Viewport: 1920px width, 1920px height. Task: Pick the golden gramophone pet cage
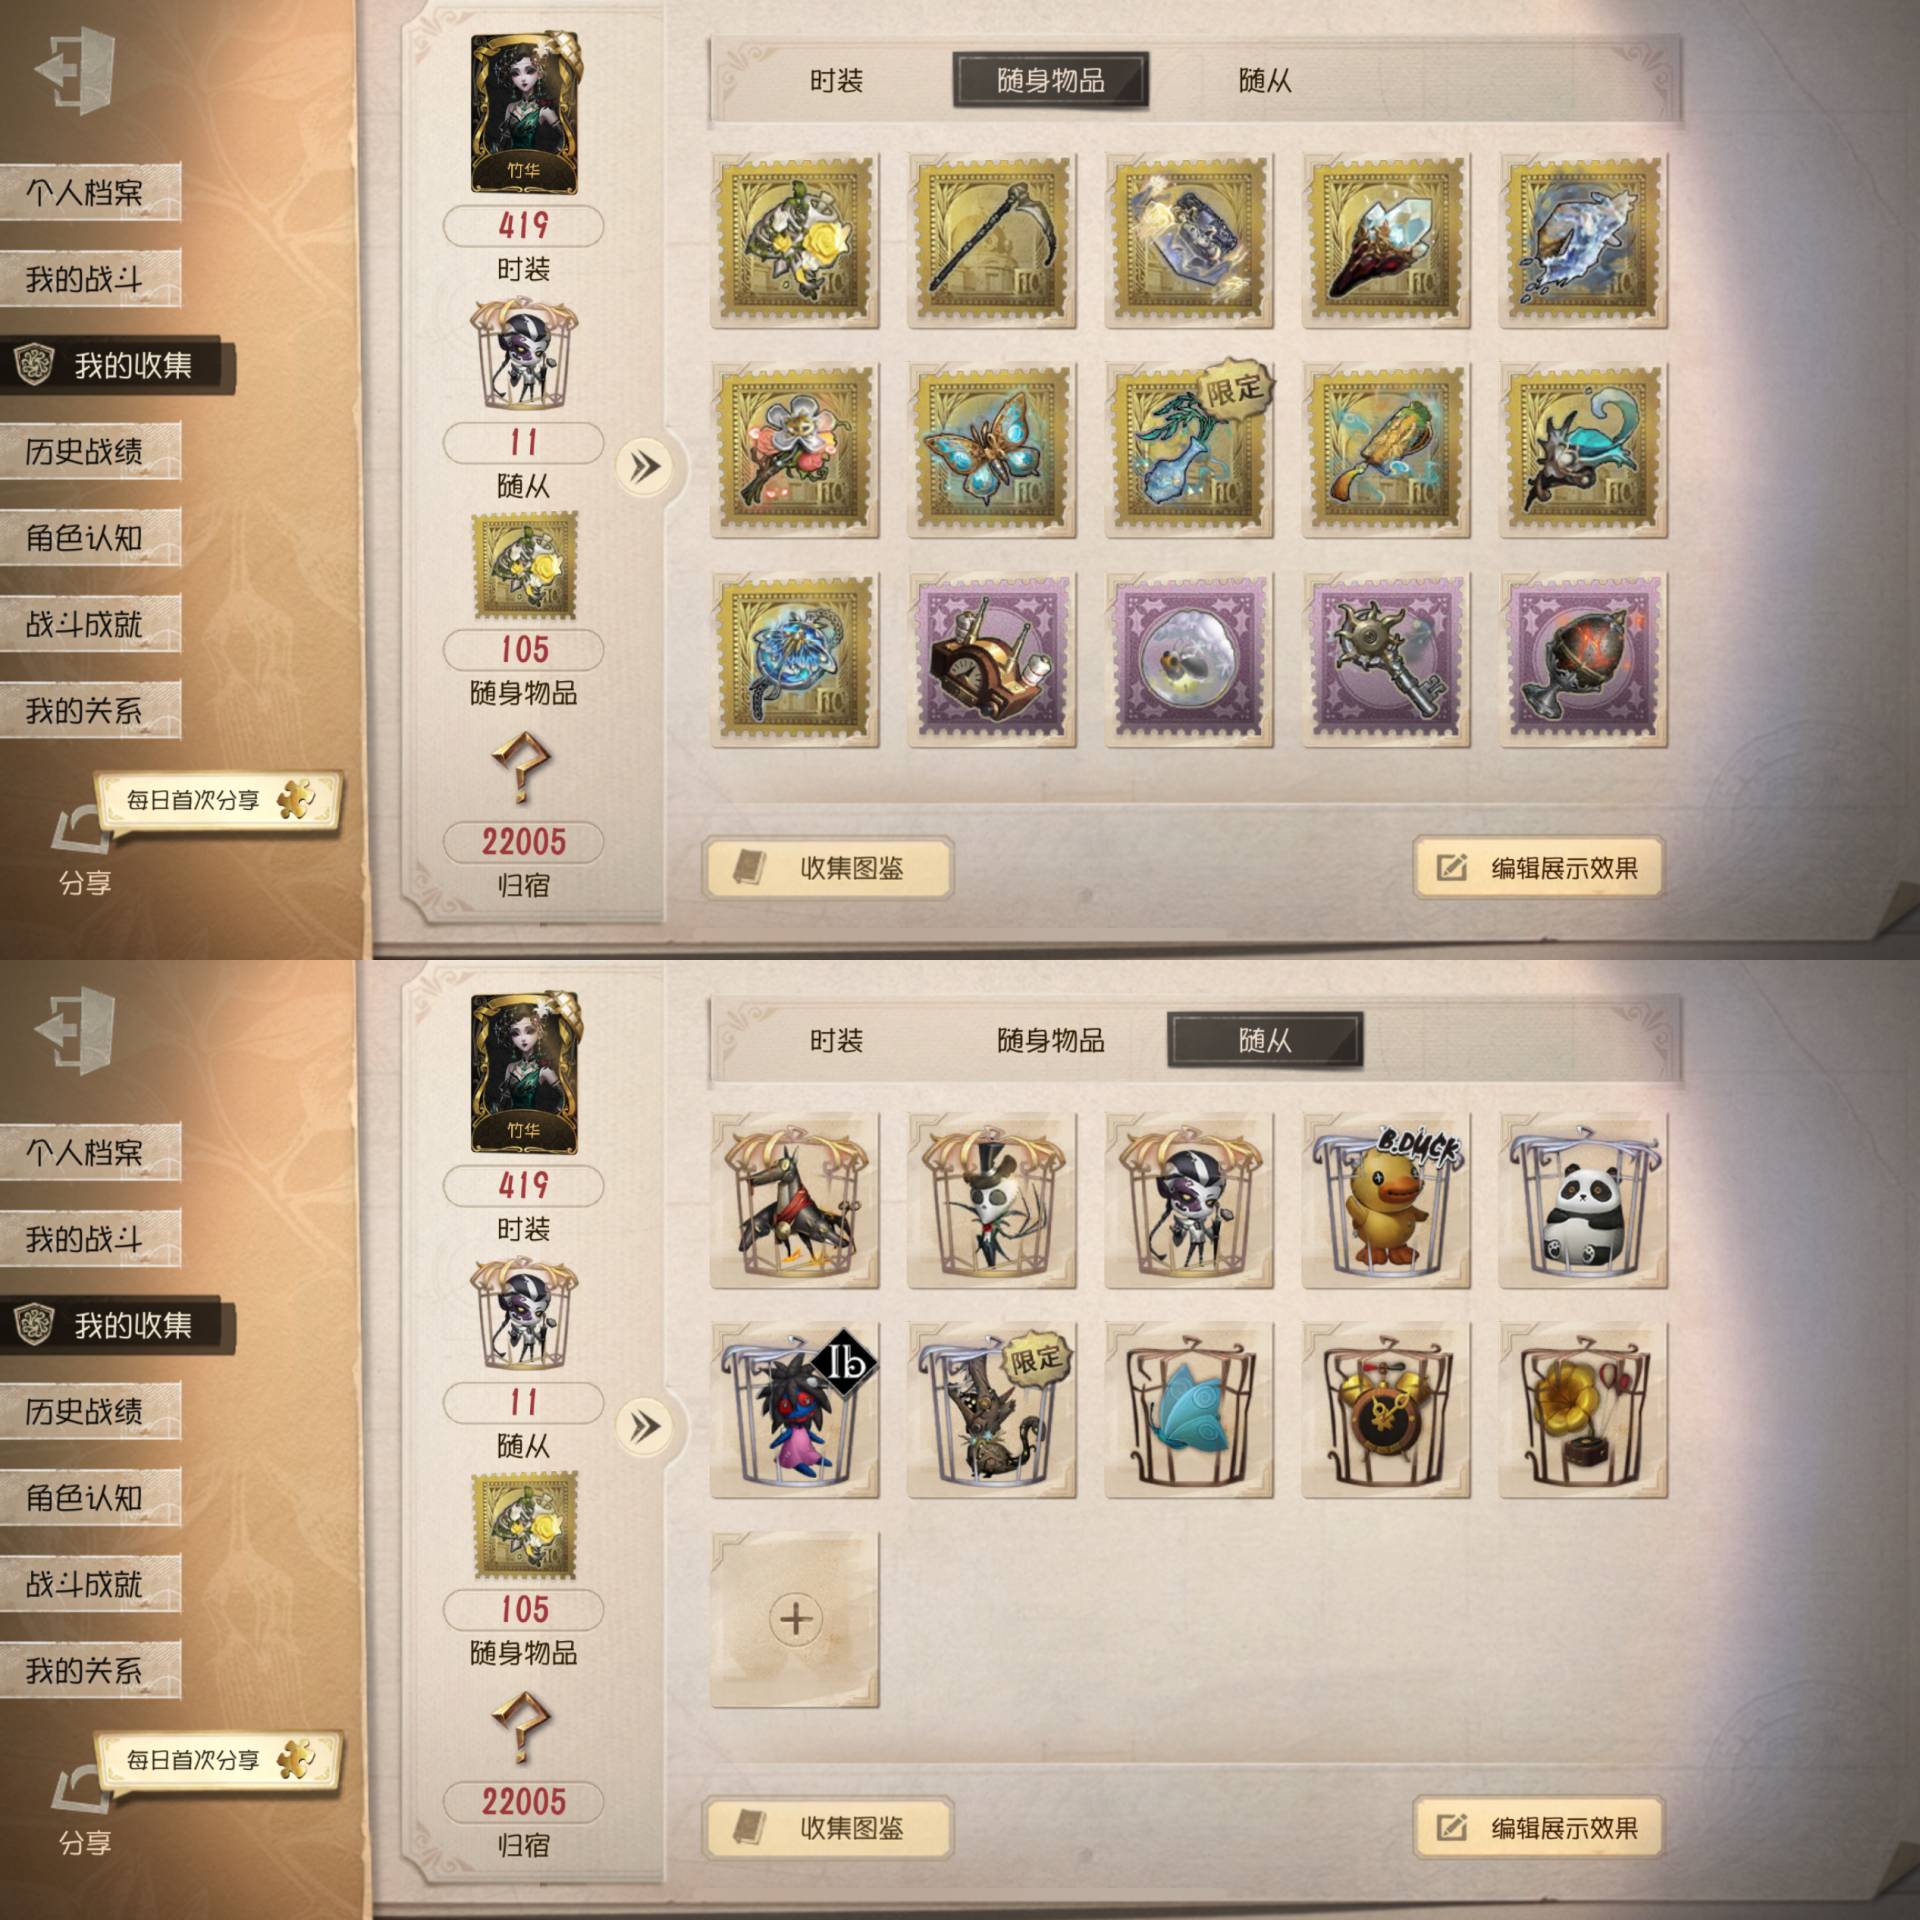point(1583,1411)
